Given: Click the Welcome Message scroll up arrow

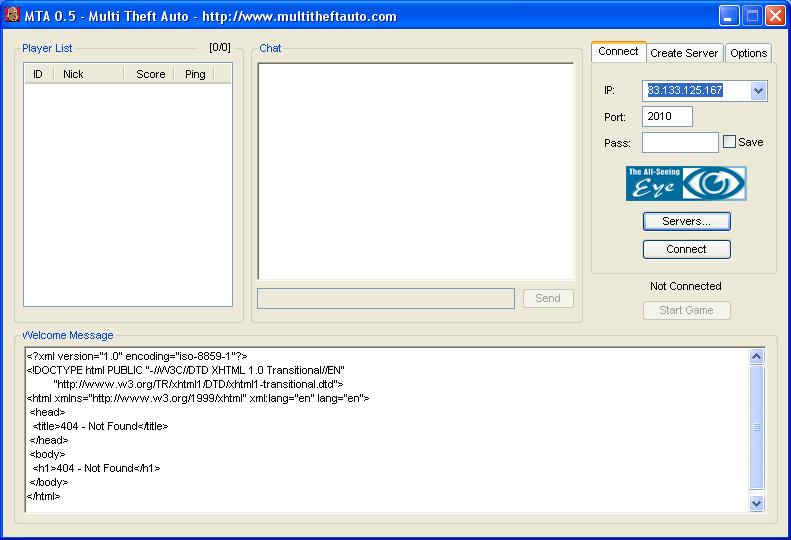Looking at the screenshot, I should (x=756, y=357).
